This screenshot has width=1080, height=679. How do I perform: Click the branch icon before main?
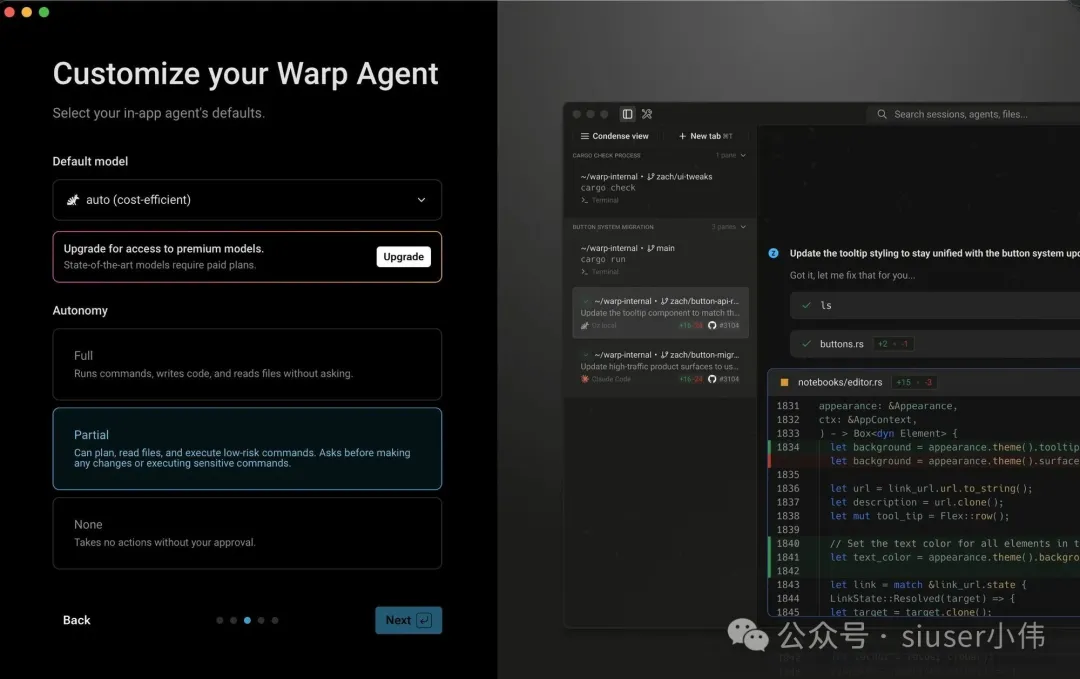(x=651, y=249)
